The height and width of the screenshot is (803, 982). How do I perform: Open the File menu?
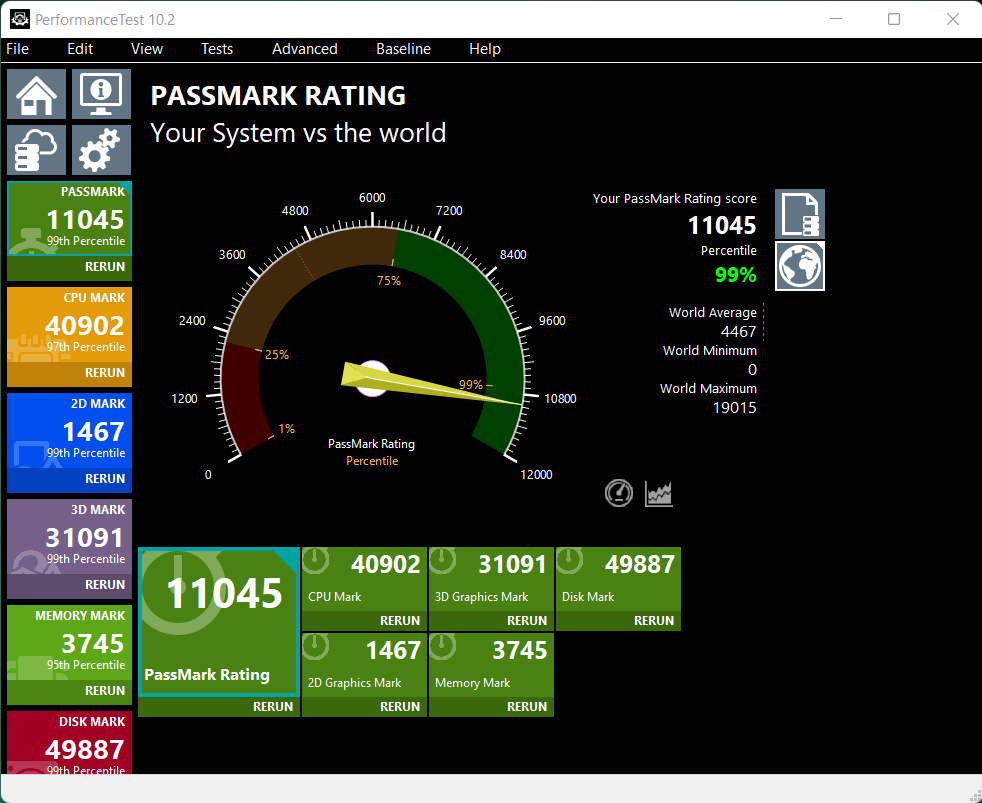pos(18,49)
